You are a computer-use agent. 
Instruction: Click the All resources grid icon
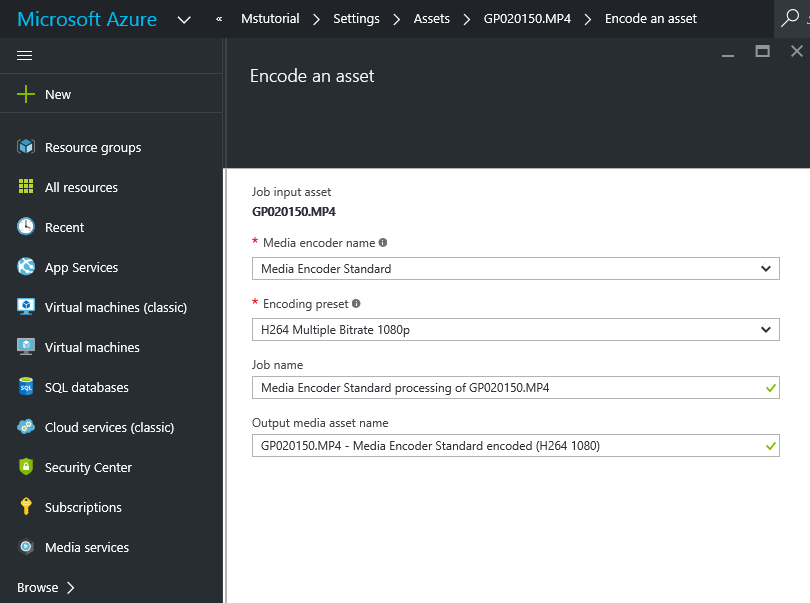point(26,187)
